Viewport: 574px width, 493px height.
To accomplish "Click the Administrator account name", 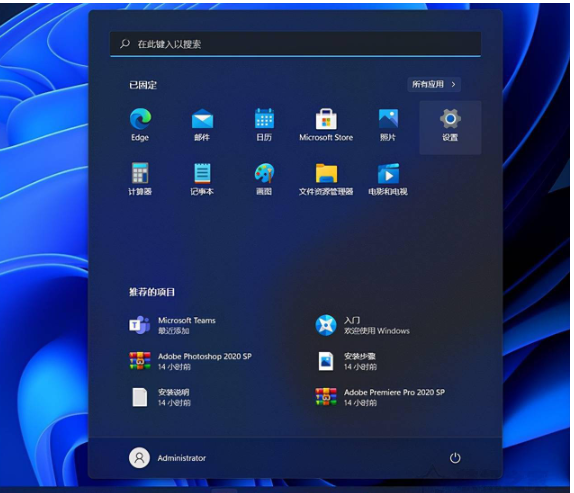I will [182, 458].
